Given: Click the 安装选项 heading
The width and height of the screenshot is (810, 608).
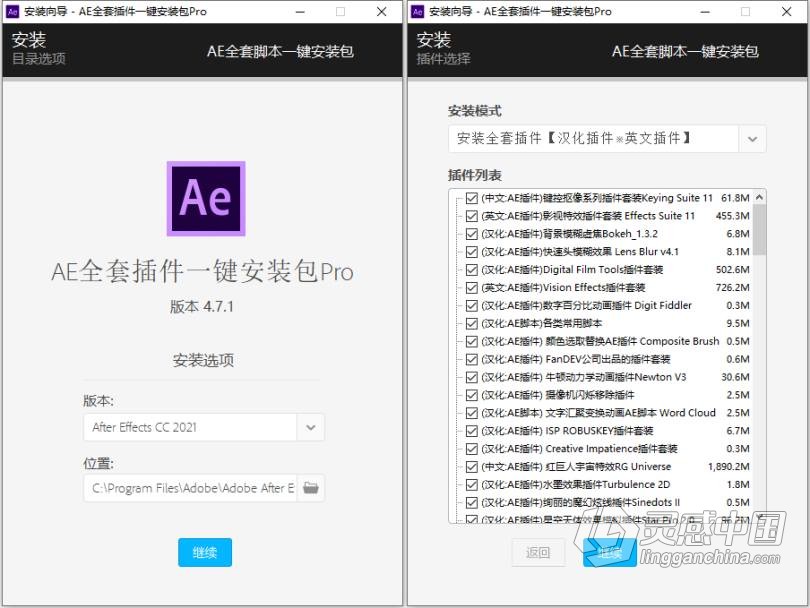Looking at the screenshot, I should [x=203, y=360].
